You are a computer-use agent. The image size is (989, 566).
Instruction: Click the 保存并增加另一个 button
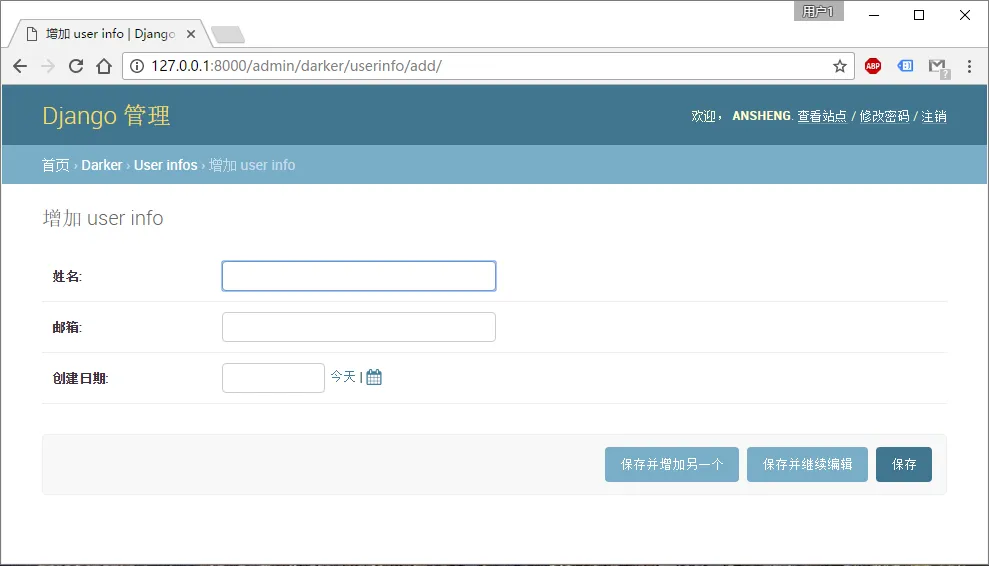672,464
